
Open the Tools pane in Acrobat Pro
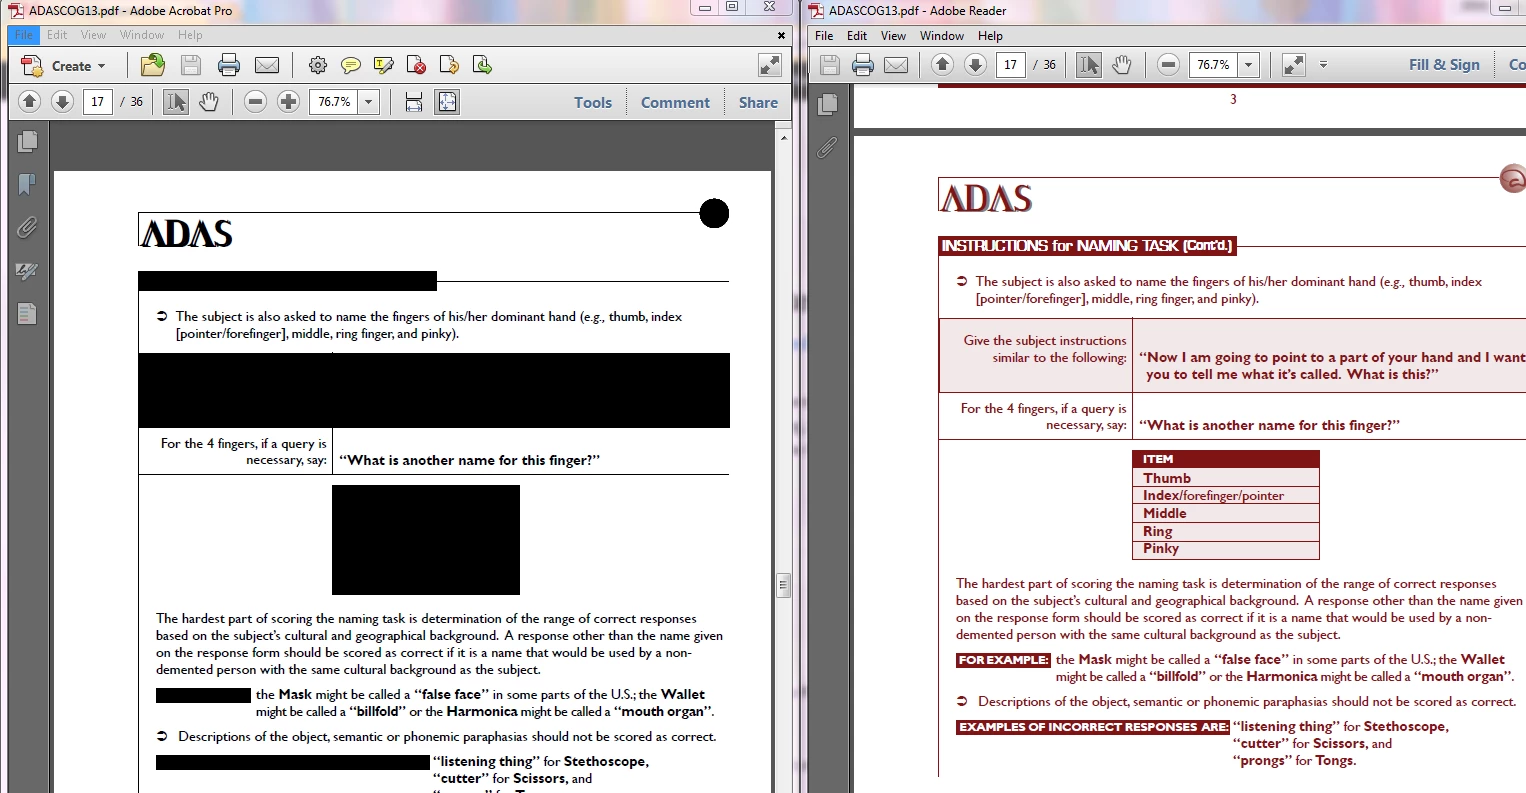[593, 102]
